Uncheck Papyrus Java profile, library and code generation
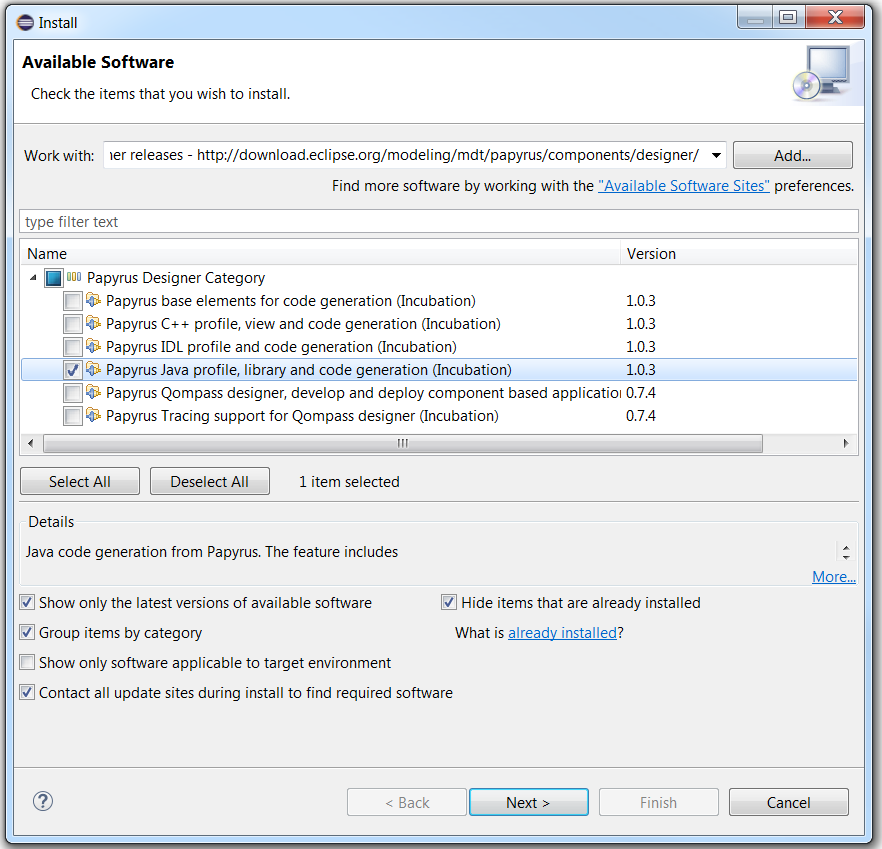Viewport: 882px width, 849px height. point(73,370)
